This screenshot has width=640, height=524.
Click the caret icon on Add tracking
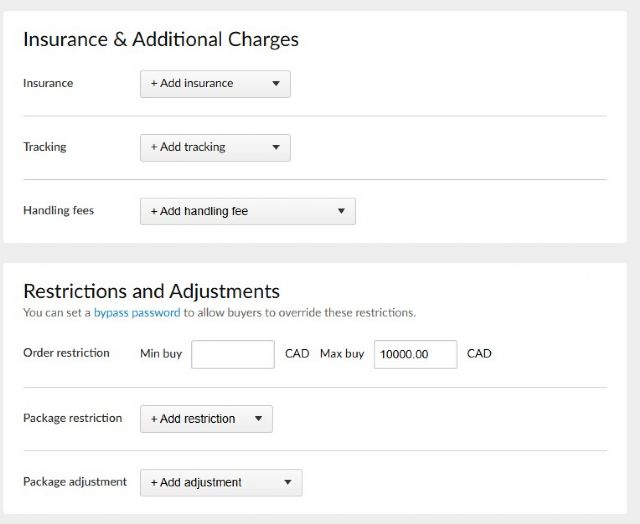[276, 148]
